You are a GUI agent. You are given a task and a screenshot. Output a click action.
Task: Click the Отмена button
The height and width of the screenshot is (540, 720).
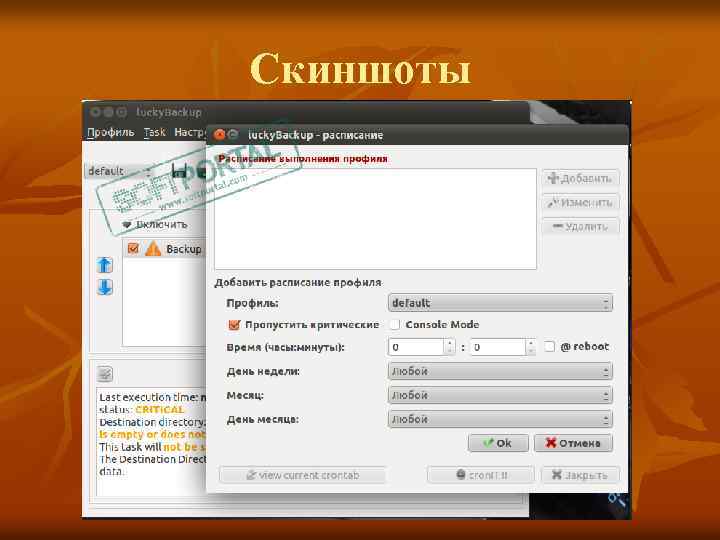coord(573,443)
